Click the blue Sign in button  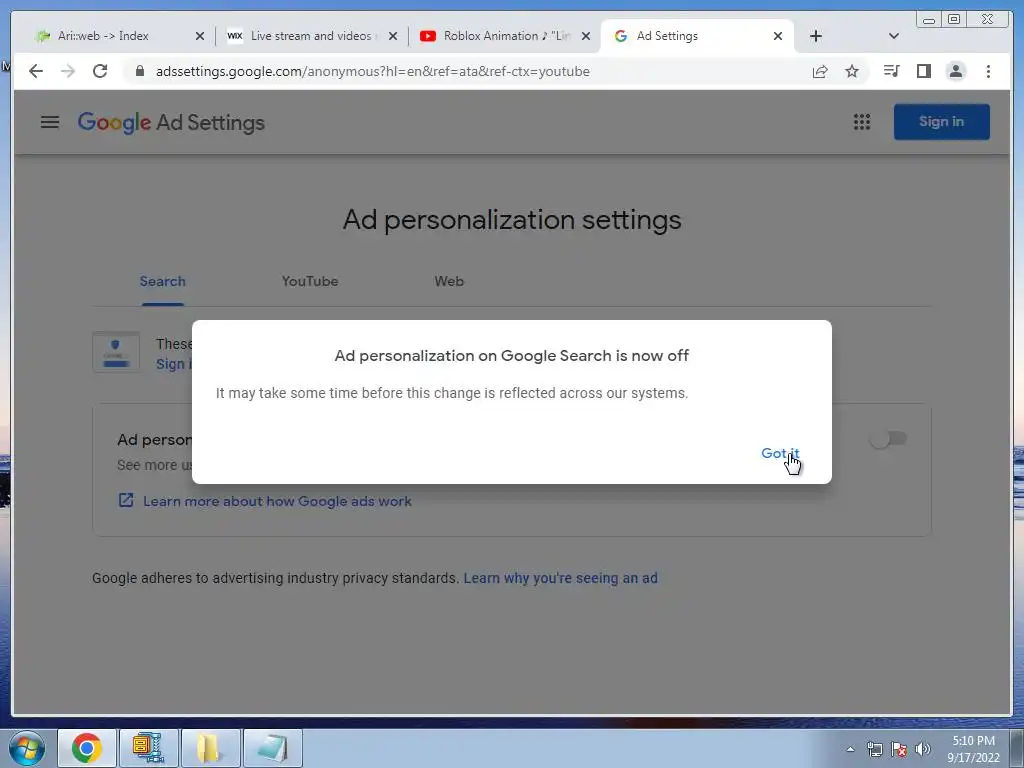point(942,121)
